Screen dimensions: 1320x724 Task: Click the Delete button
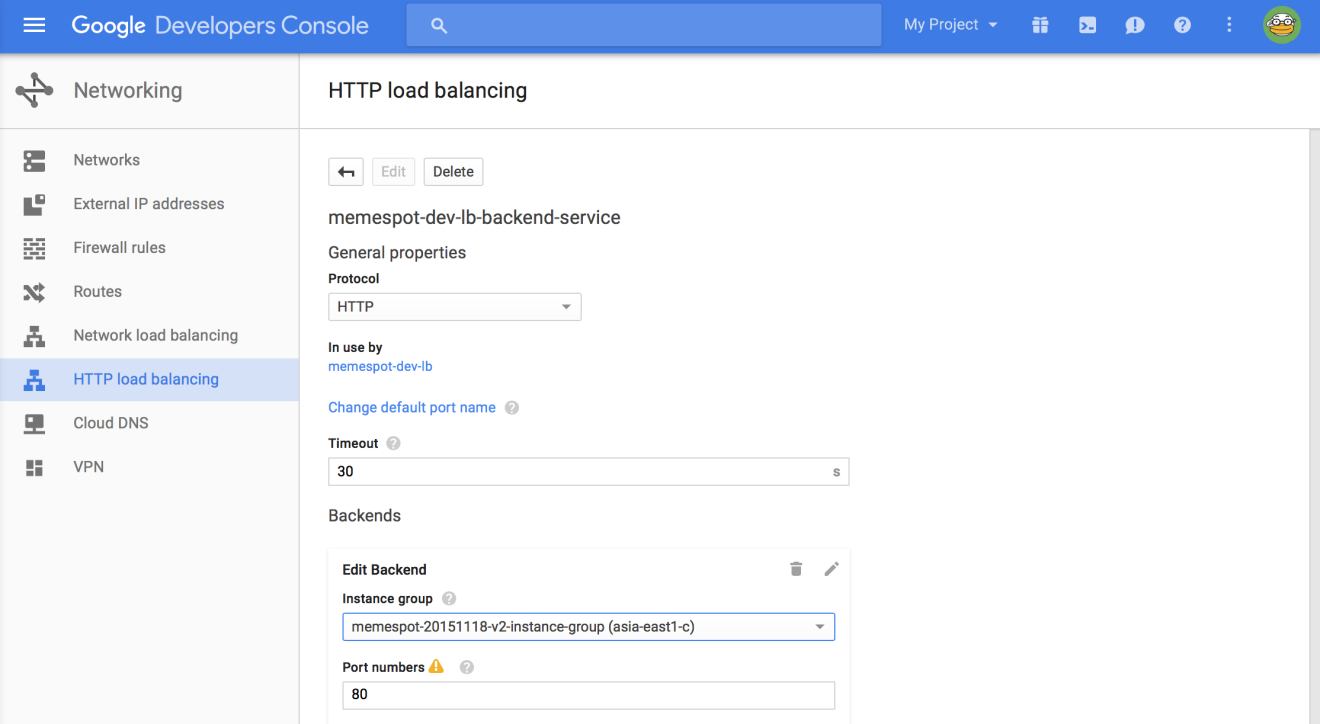pos(453,171)
